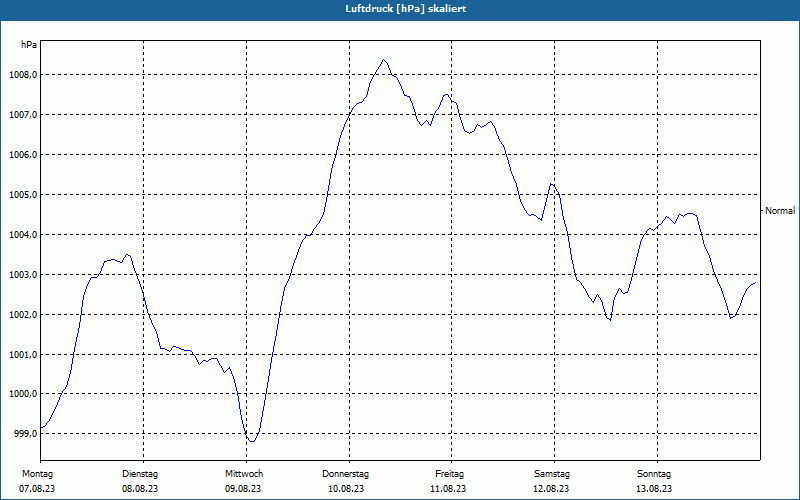Click the 1006,0 axis label
This screenshot has width=800, height=500.
point(23,155)
